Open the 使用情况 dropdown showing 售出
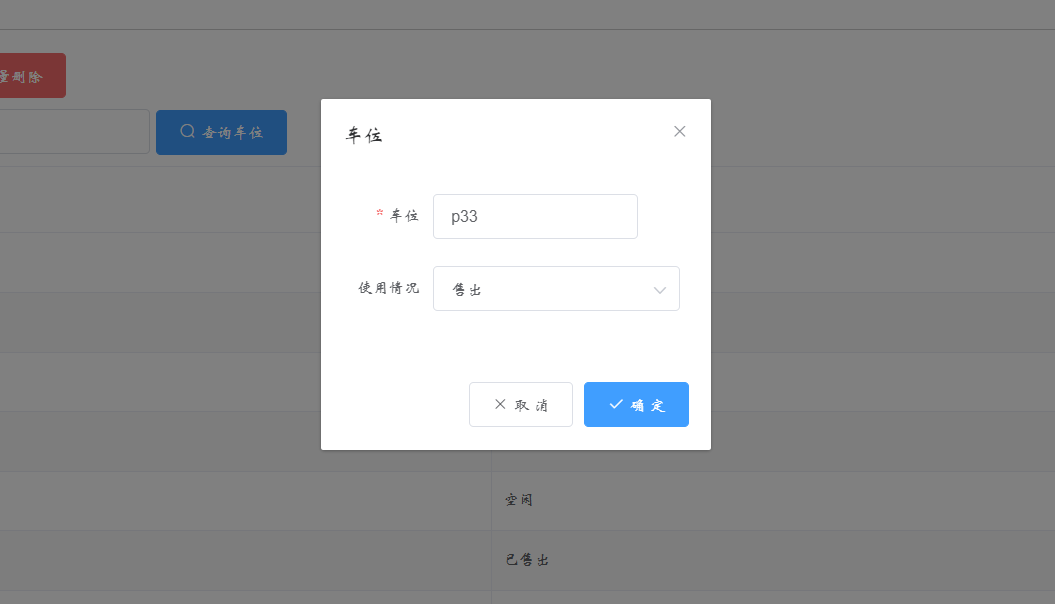The image size is (1055, 604). tap(556, 289)
